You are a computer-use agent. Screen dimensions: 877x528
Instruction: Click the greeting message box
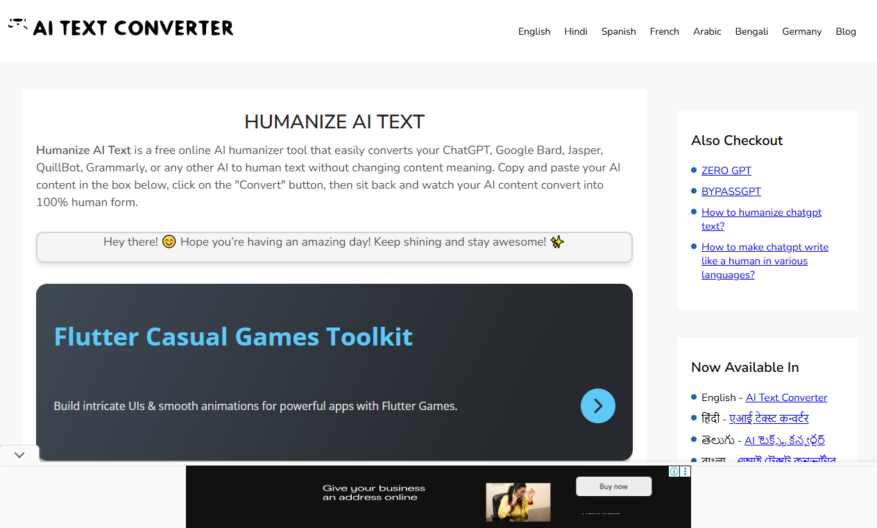[x=334, y=247]
